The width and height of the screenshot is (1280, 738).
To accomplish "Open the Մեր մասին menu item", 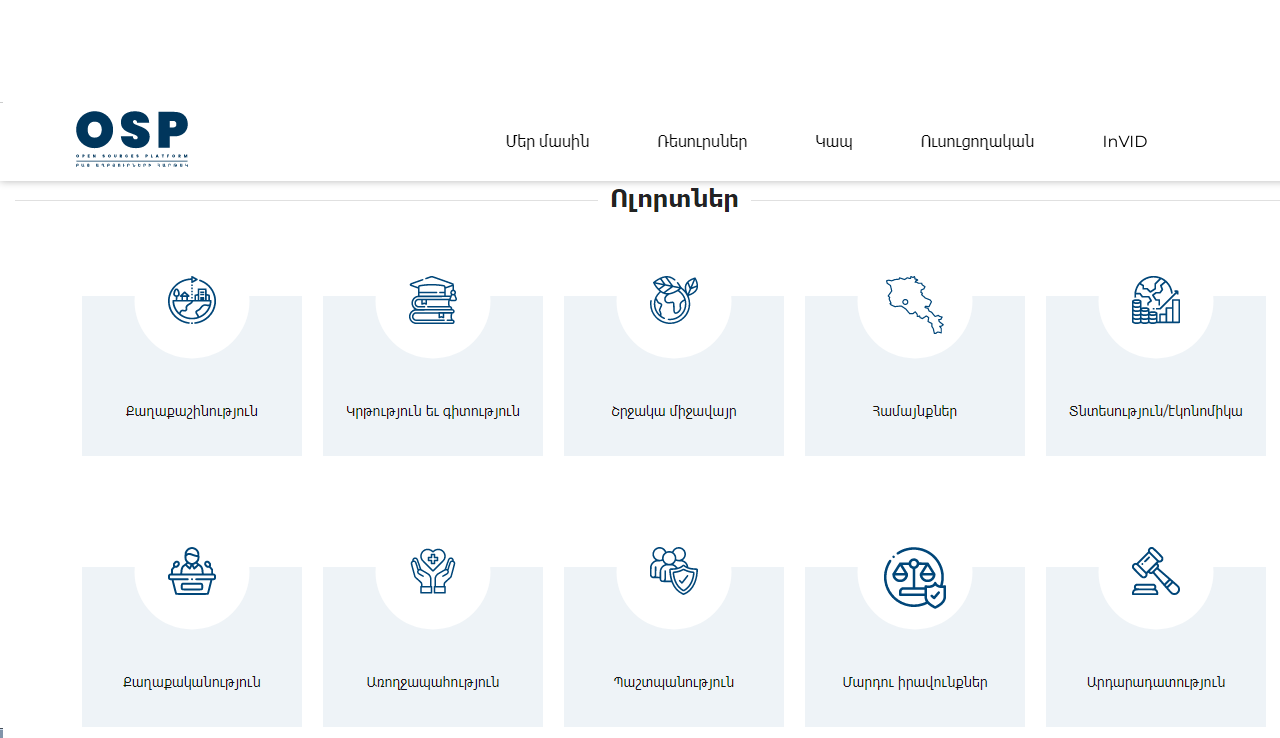I will coord(547,142).
